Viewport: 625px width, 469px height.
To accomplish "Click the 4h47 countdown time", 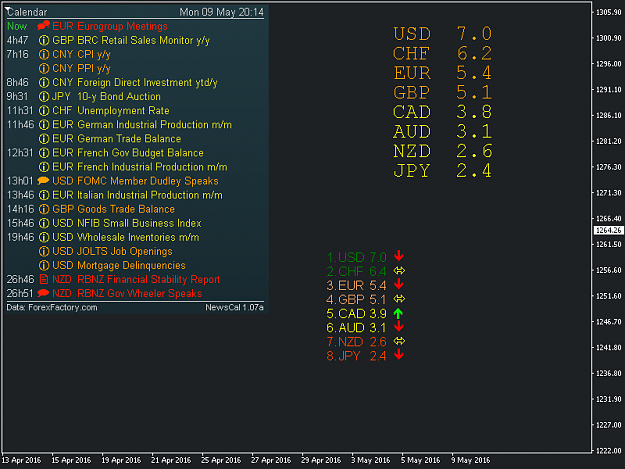I will [17, 40].
